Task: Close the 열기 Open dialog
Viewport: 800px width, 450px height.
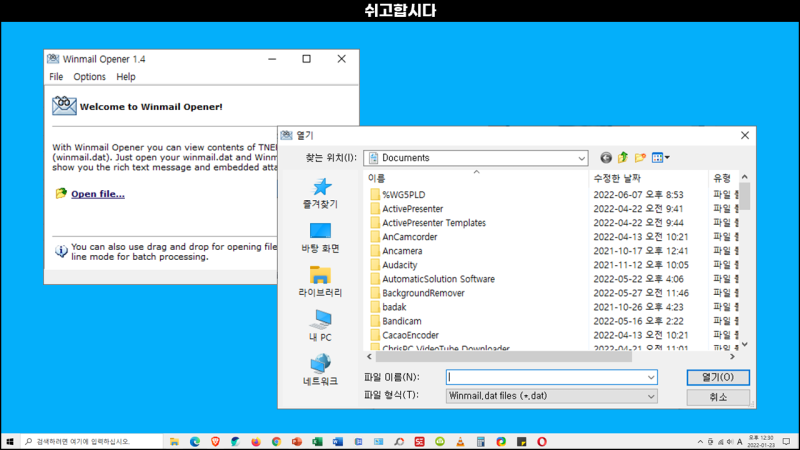Action: (745, 135)
